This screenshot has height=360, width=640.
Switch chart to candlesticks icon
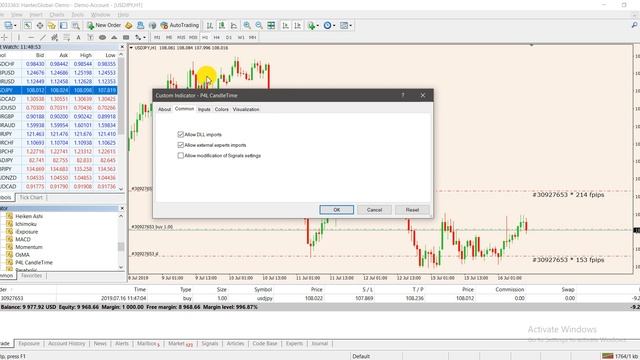pos(222,25)
